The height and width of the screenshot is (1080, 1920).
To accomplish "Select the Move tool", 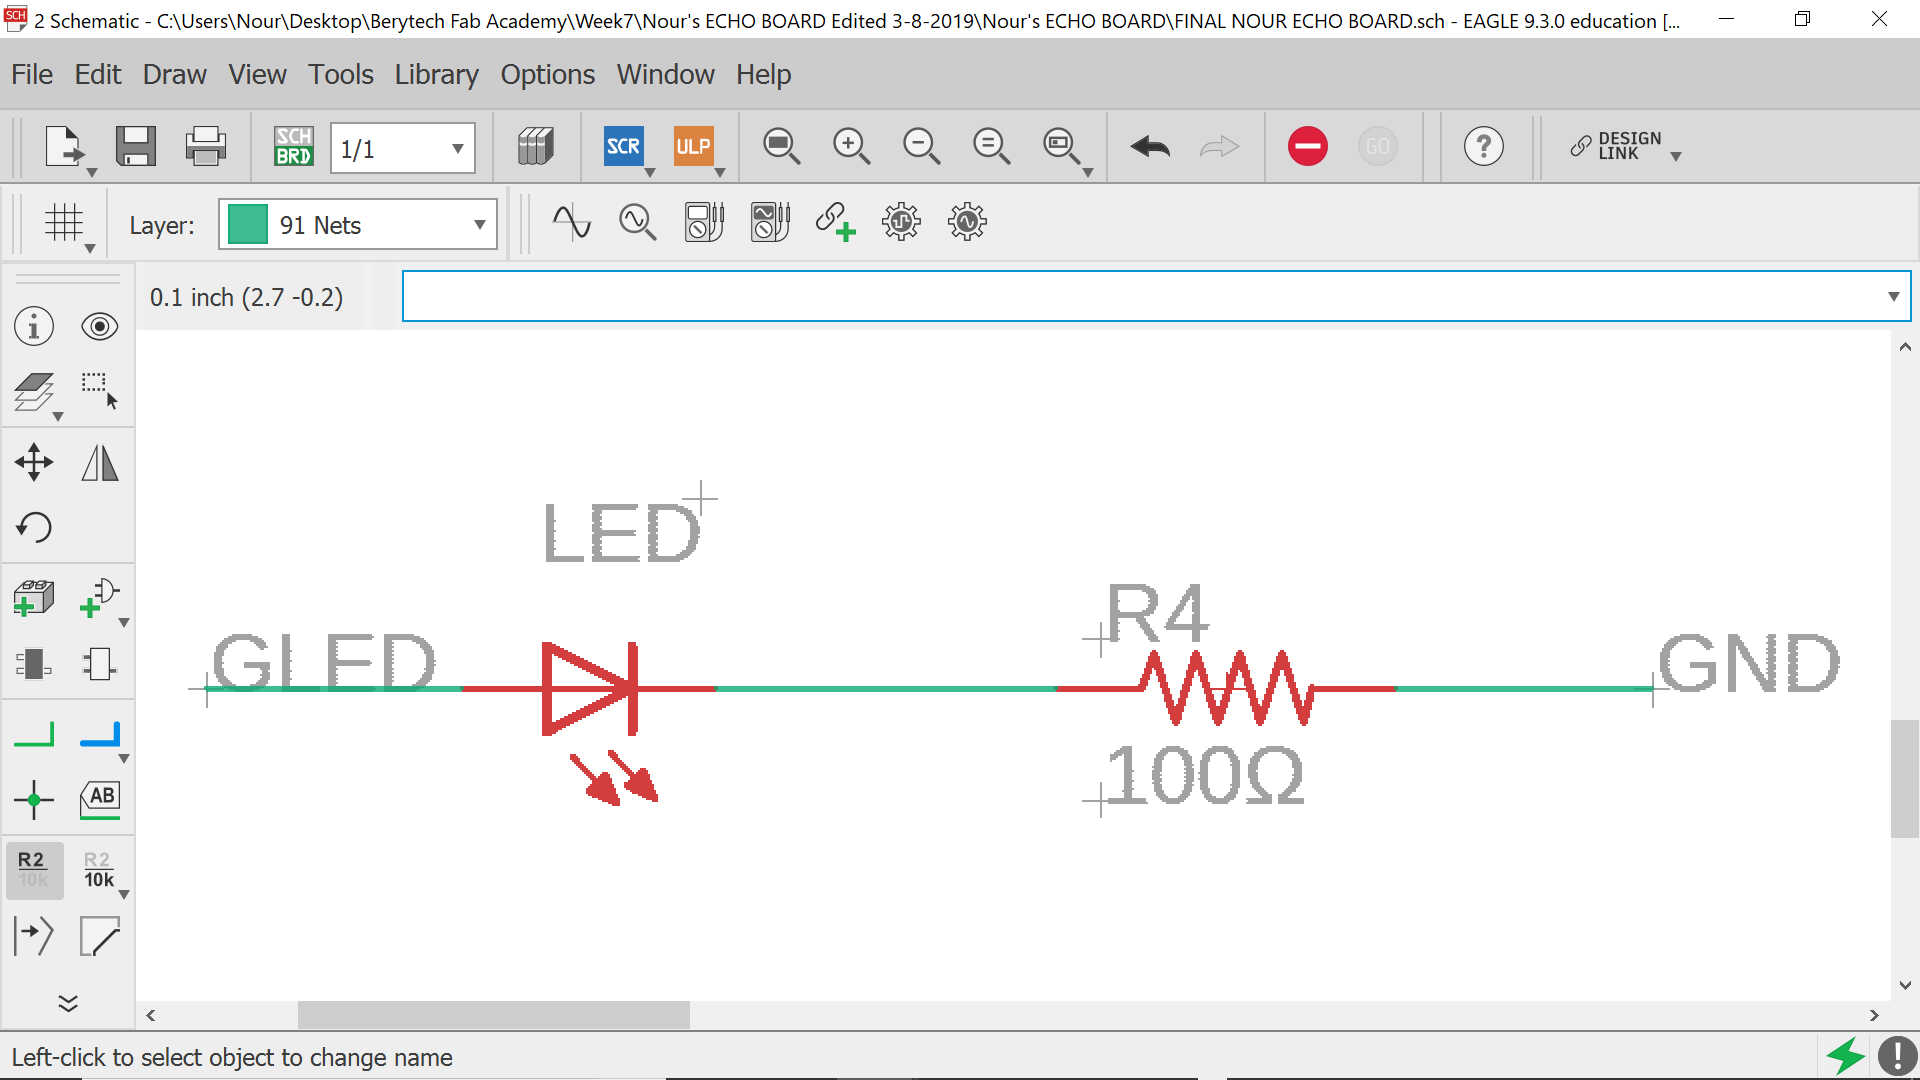I will pos(34,462).
